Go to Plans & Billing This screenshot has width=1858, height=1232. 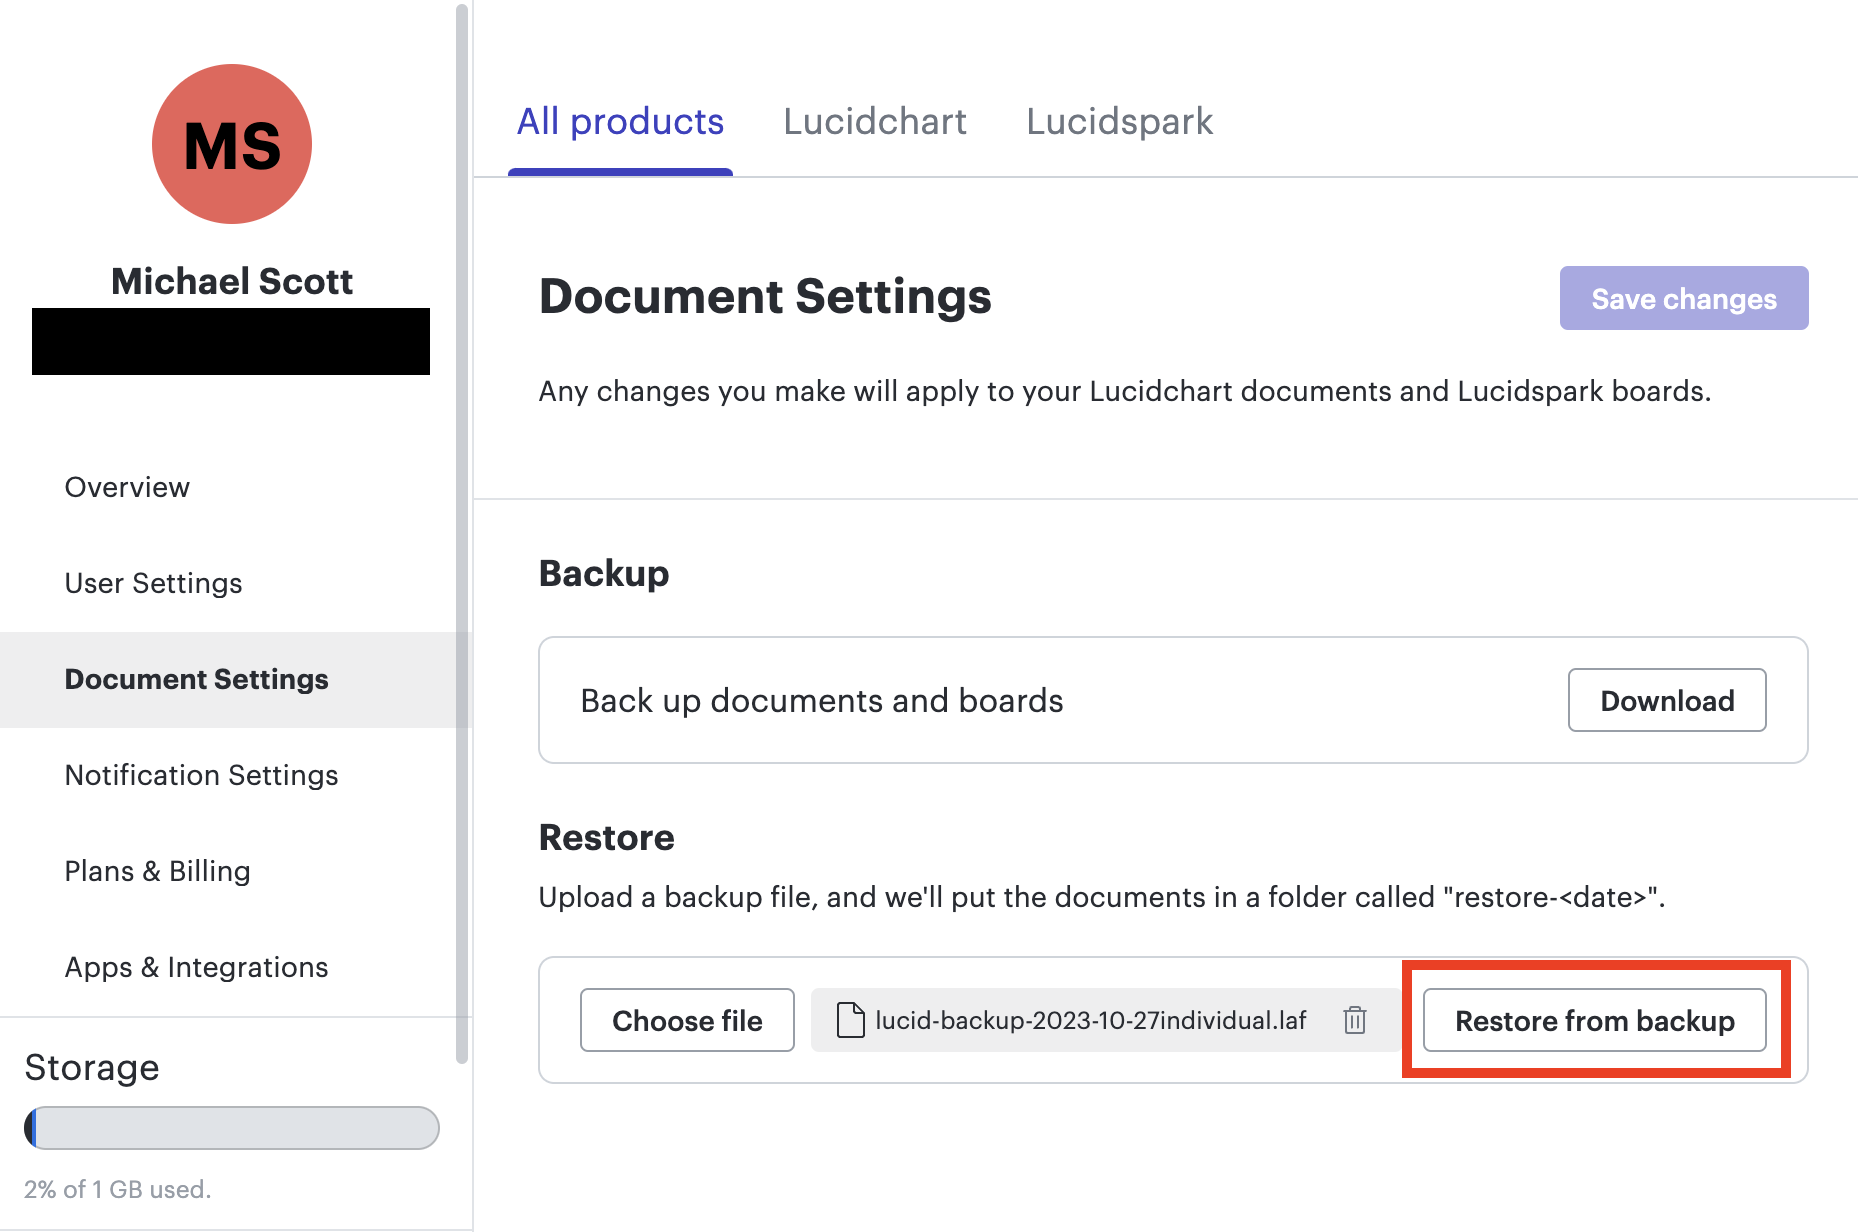(x=157, y=871)
